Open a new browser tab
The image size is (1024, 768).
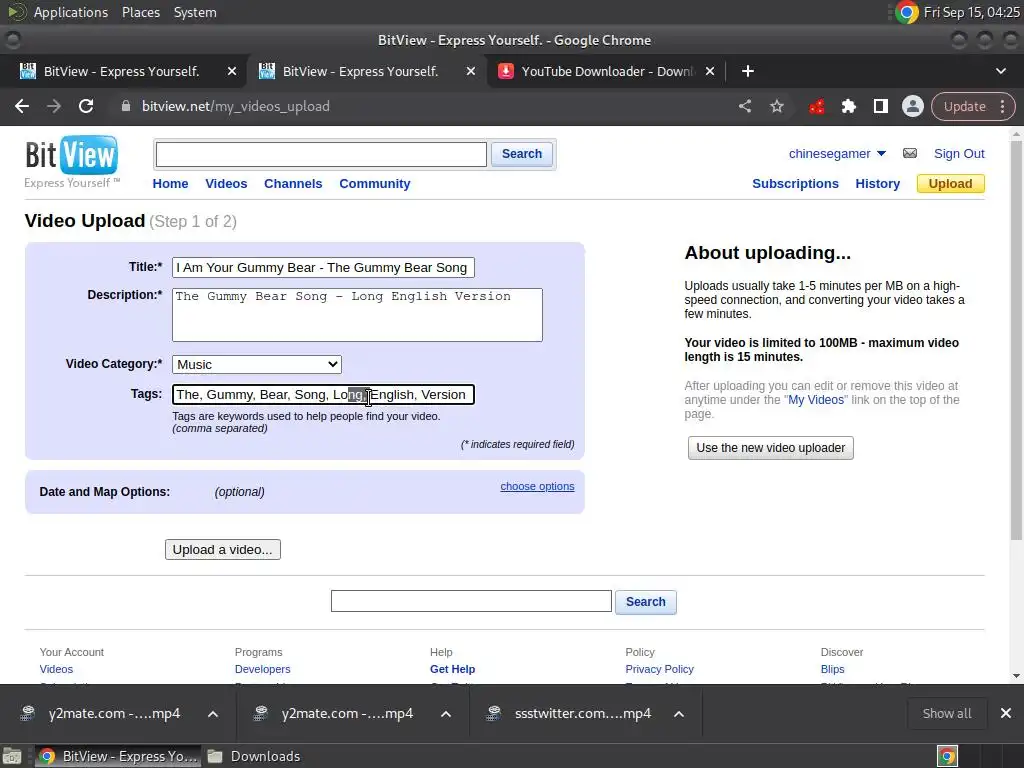(748, 71)
